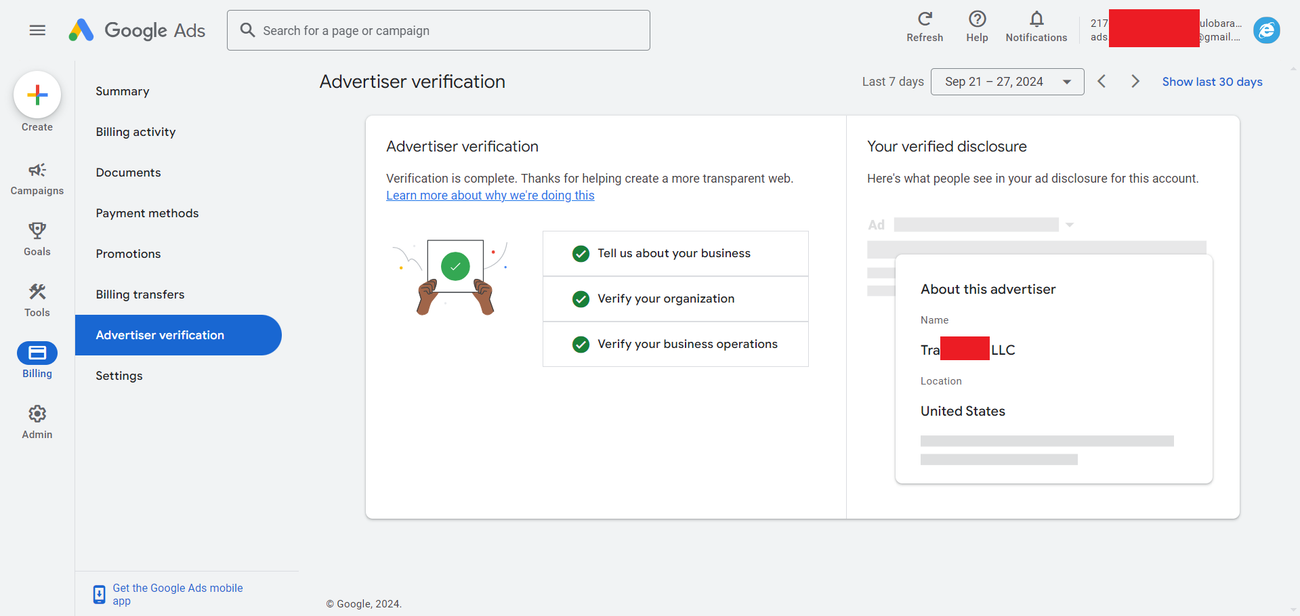The width and height of the screenshot is (1300, 616).
Task: Click the account profile avatar
Action: pyautogui.click(x=1266, y=30)
